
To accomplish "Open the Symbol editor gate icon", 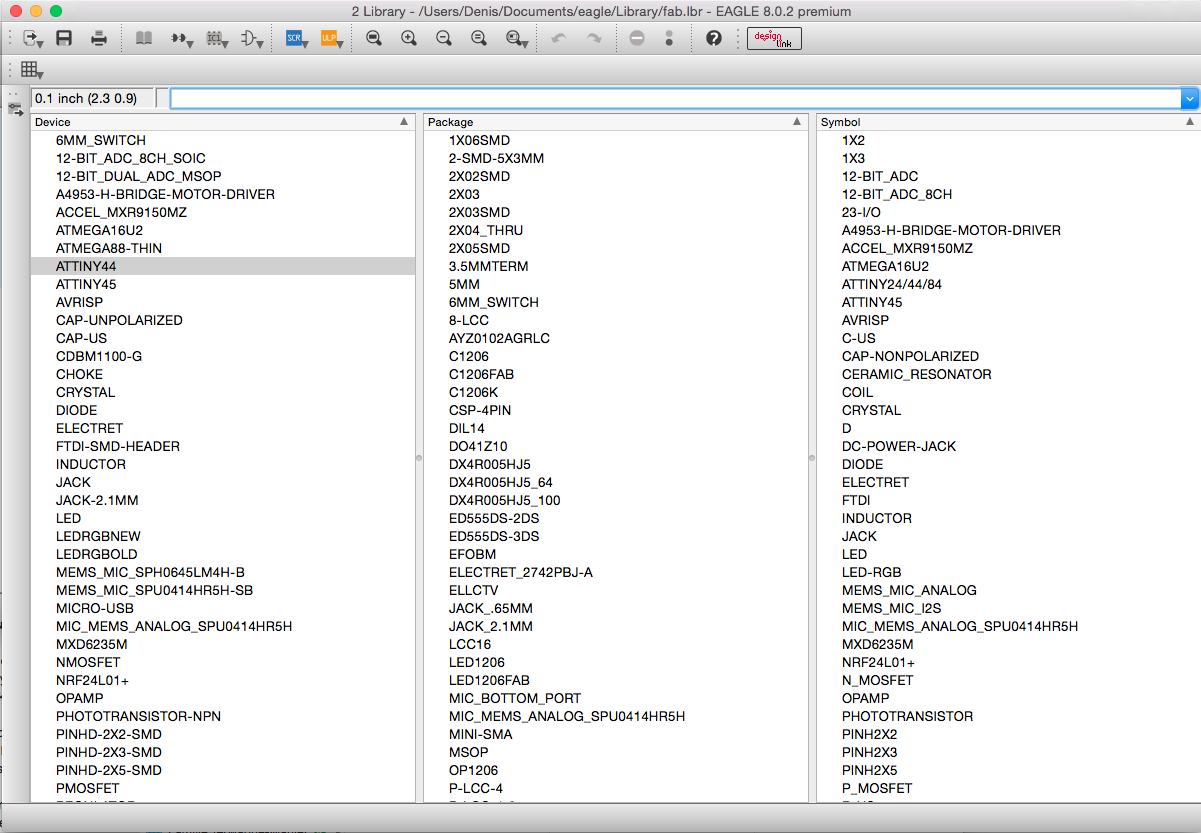I will click(x=253, y=39).
